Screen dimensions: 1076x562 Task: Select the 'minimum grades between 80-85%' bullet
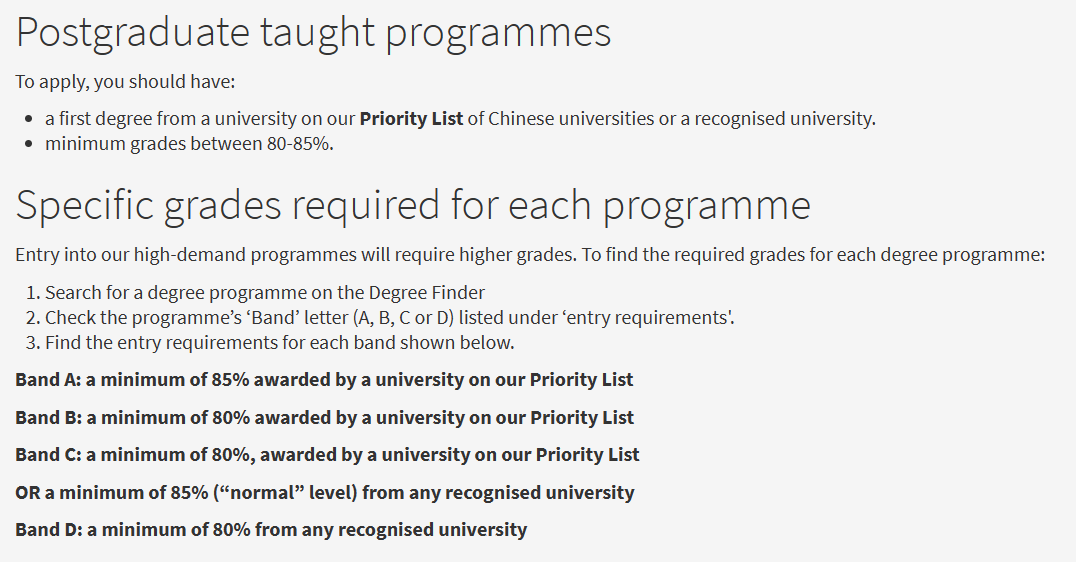click(x=189, y=143)
